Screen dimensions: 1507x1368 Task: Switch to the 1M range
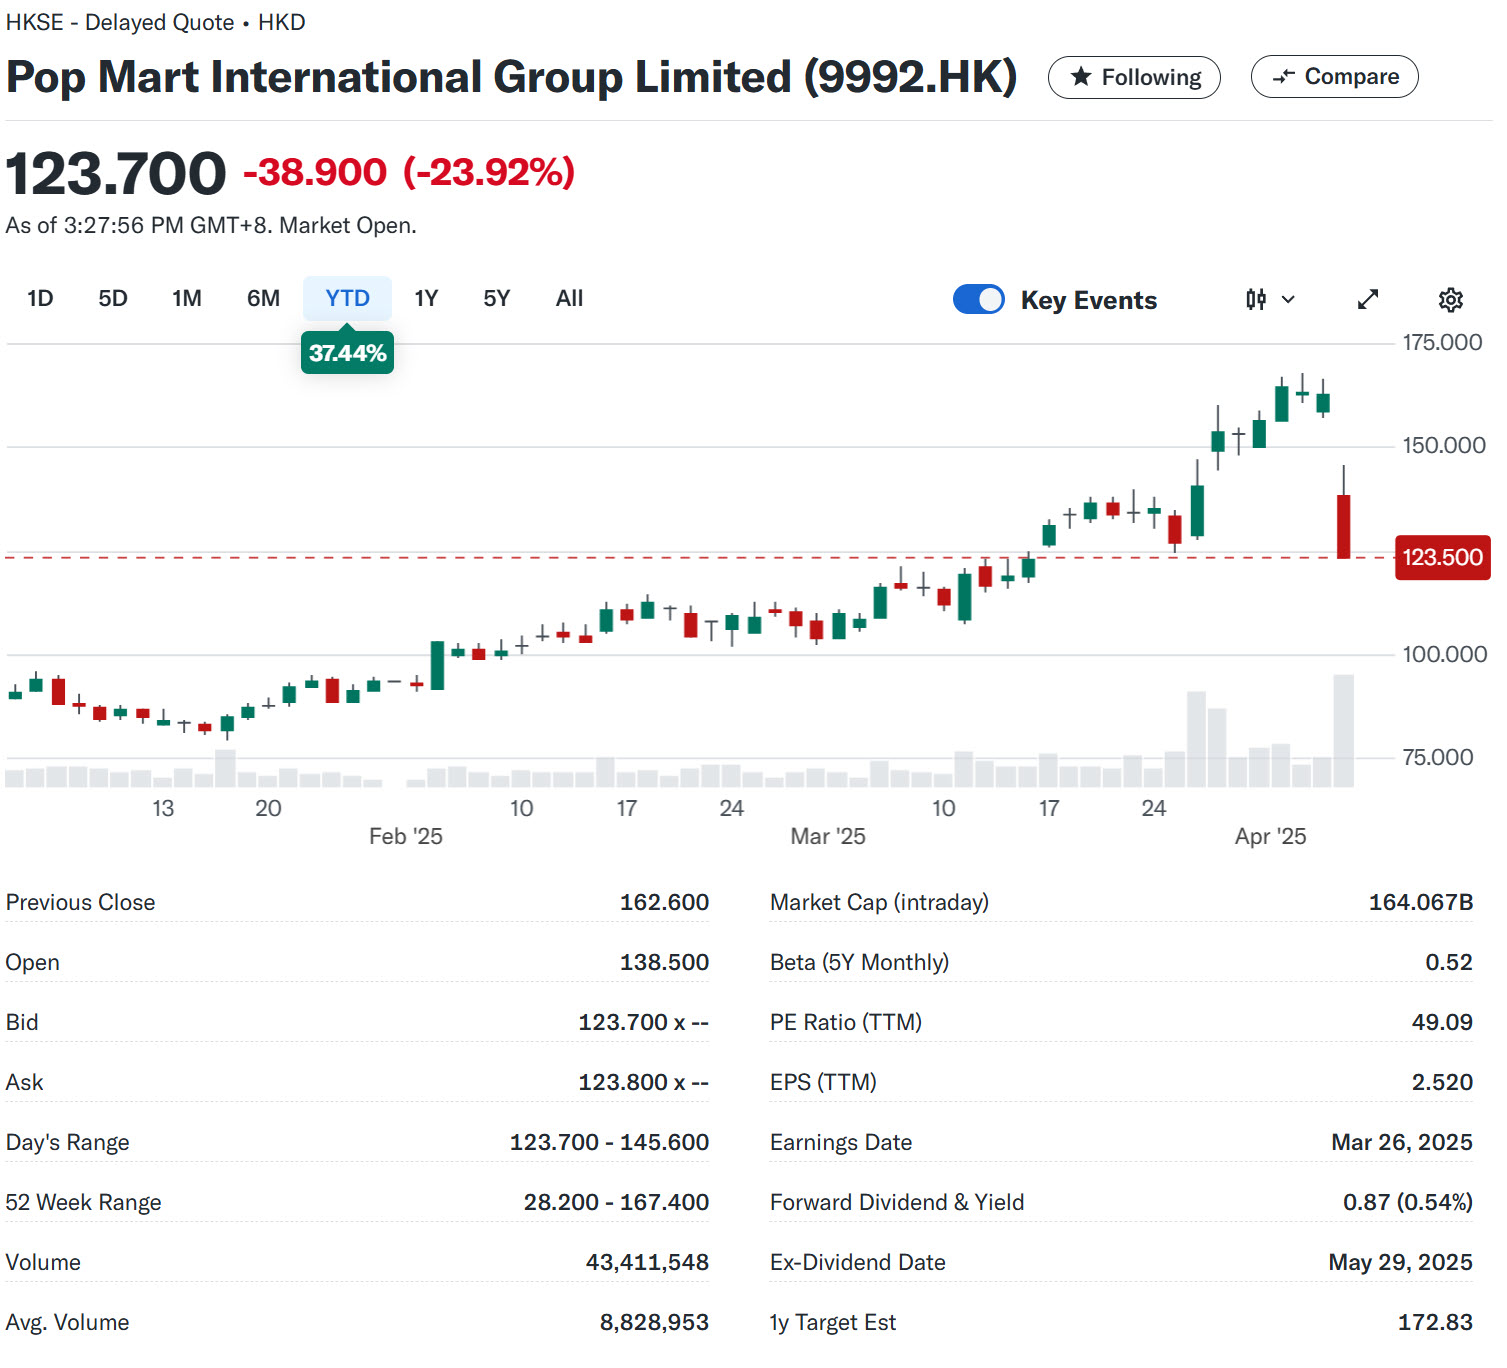(187, 298)
